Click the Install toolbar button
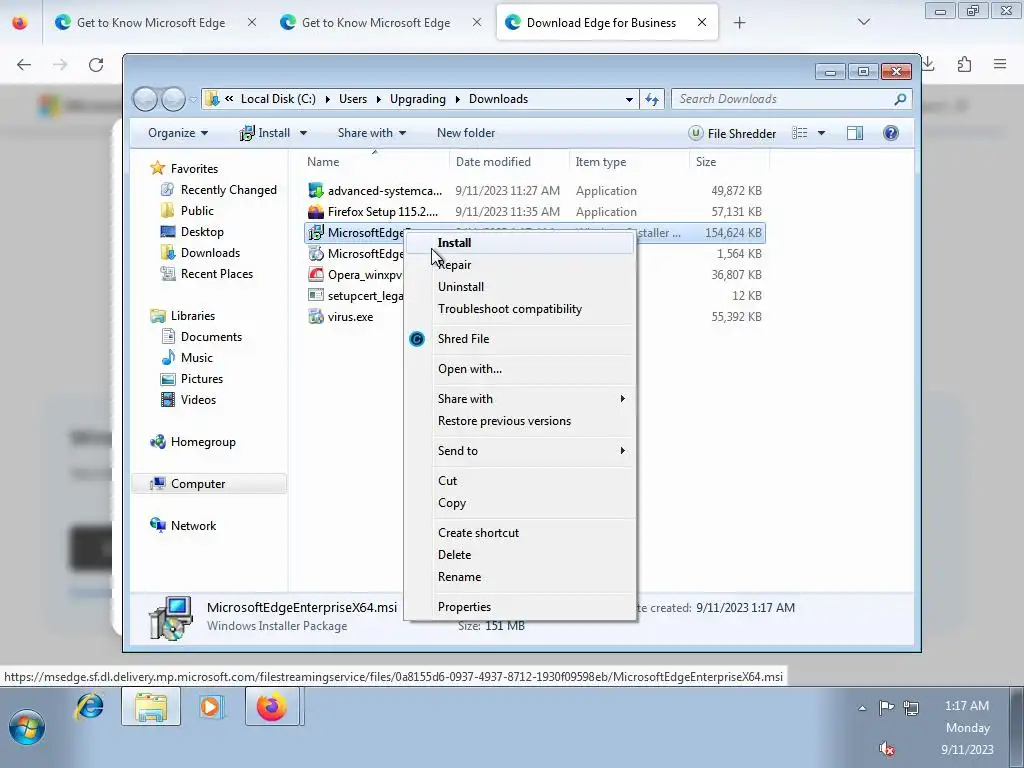 [265, 133]
